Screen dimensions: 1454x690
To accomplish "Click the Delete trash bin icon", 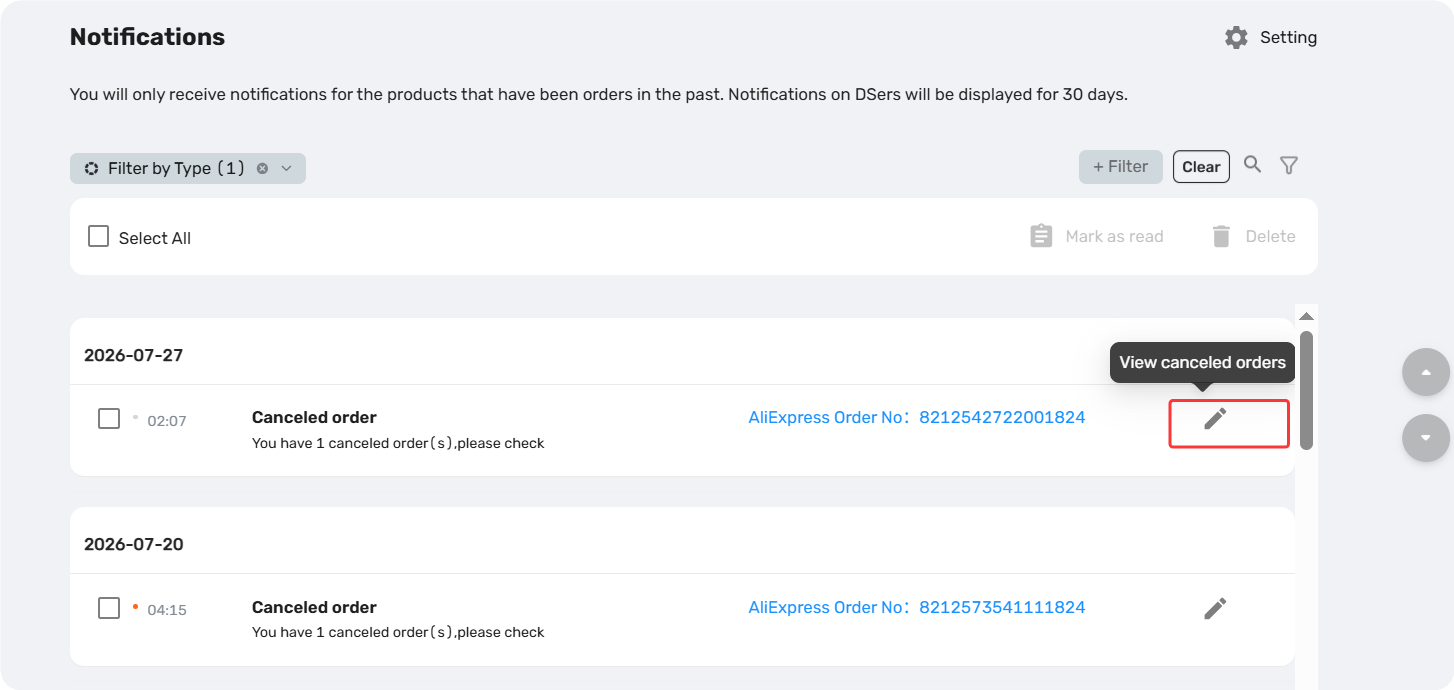I will pos(1221,236).
